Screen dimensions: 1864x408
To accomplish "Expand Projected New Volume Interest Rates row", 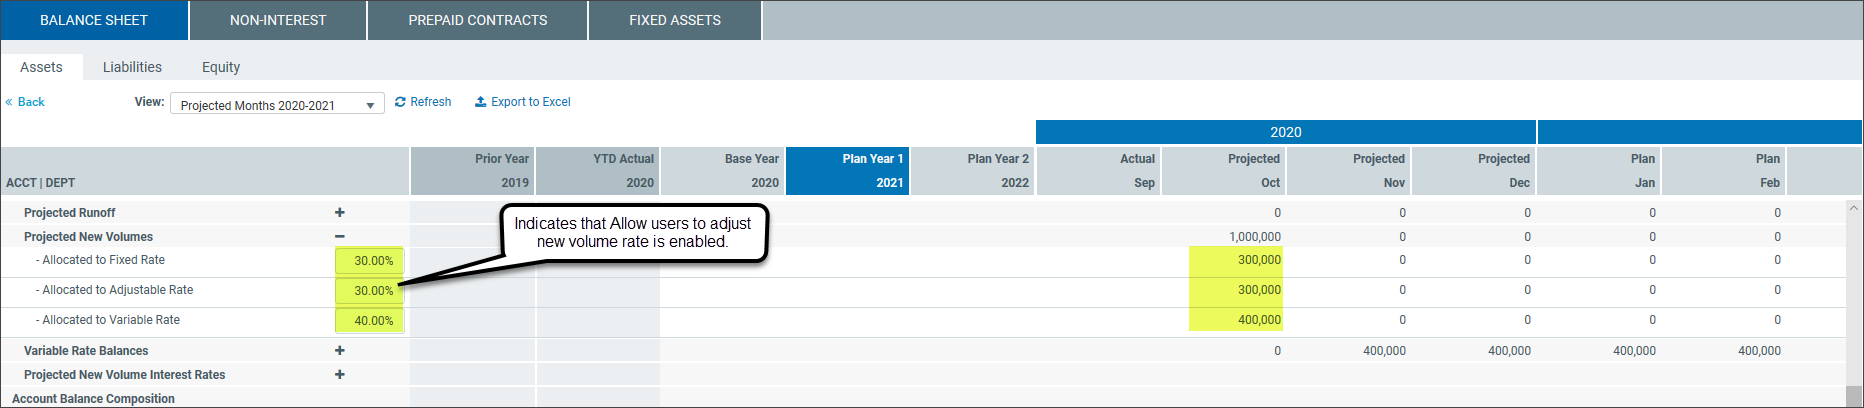I will 340,374.
